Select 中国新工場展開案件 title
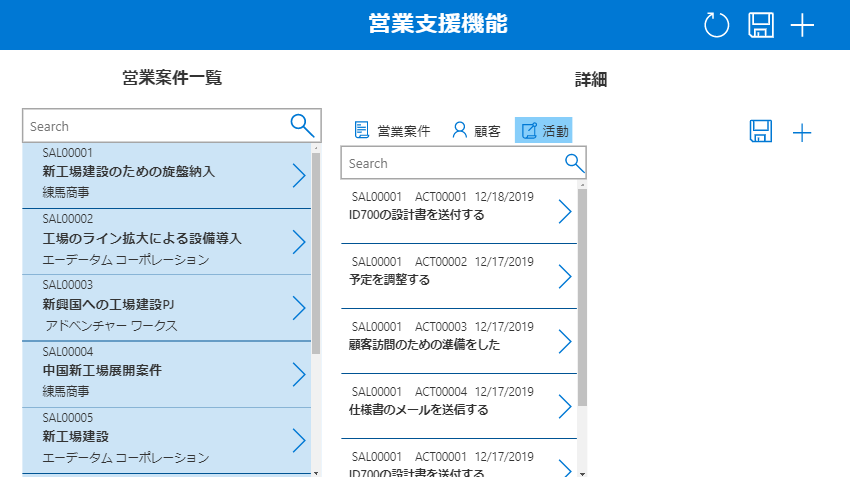Screen dimensions: 850x477 coord(102,370)
